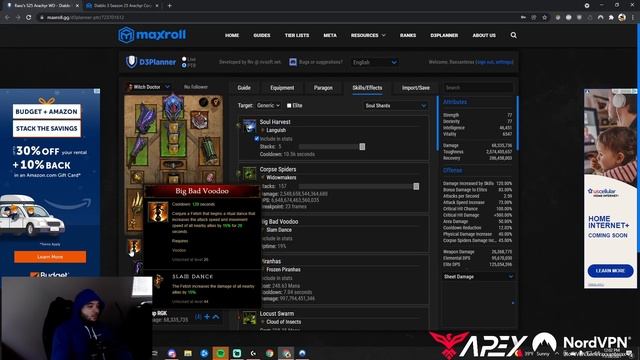Adjust the Corpse Spiders stacks slider
Image resolution: width=640 pixels, height=360 pixels.
(416, 186)
